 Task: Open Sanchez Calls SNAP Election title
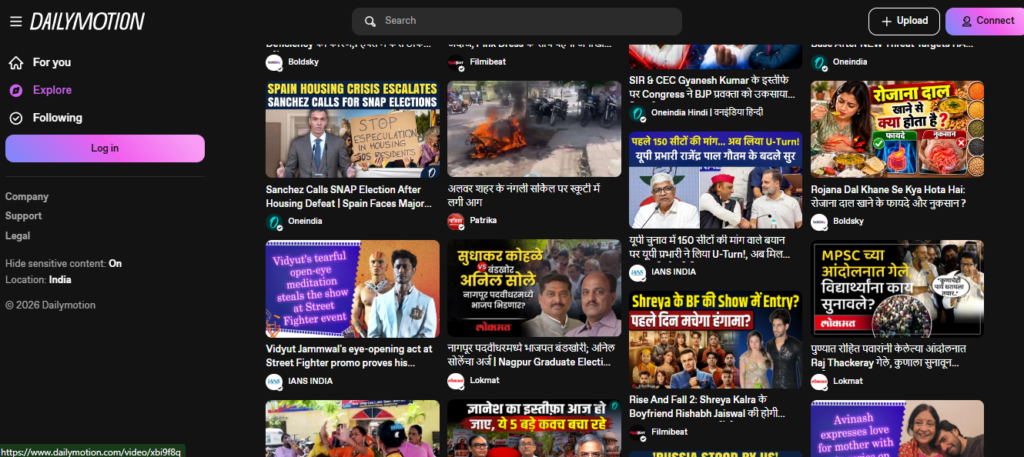[x=349, y=197]
